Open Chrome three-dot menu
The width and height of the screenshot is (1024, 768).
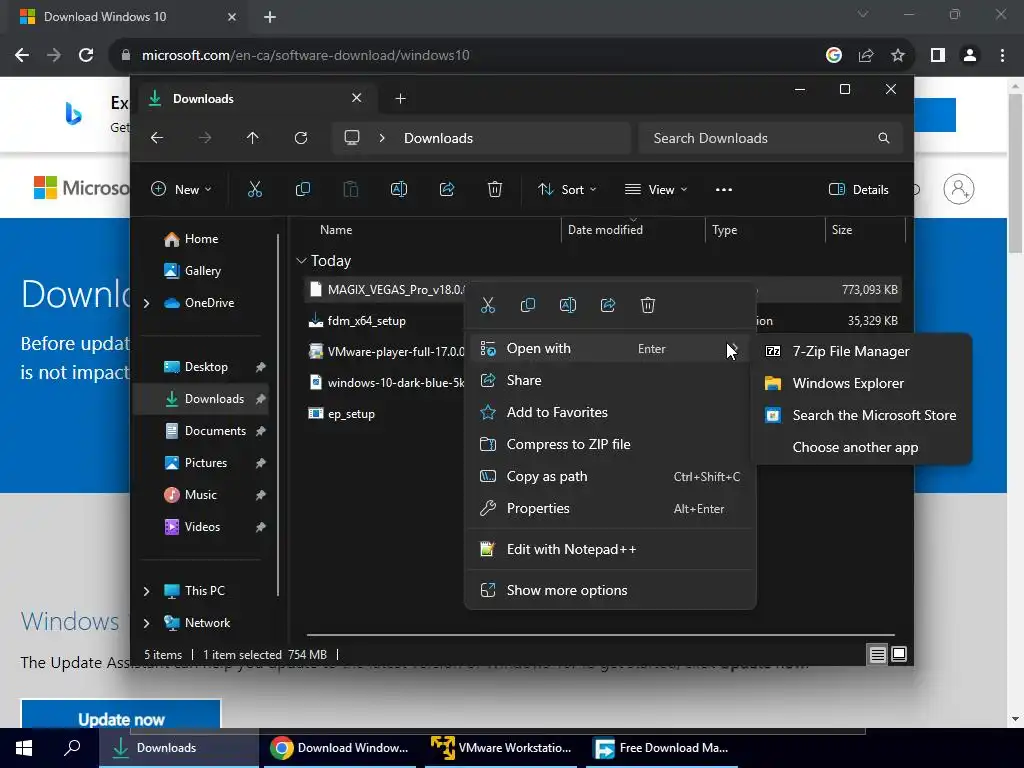pos(1002,56)
